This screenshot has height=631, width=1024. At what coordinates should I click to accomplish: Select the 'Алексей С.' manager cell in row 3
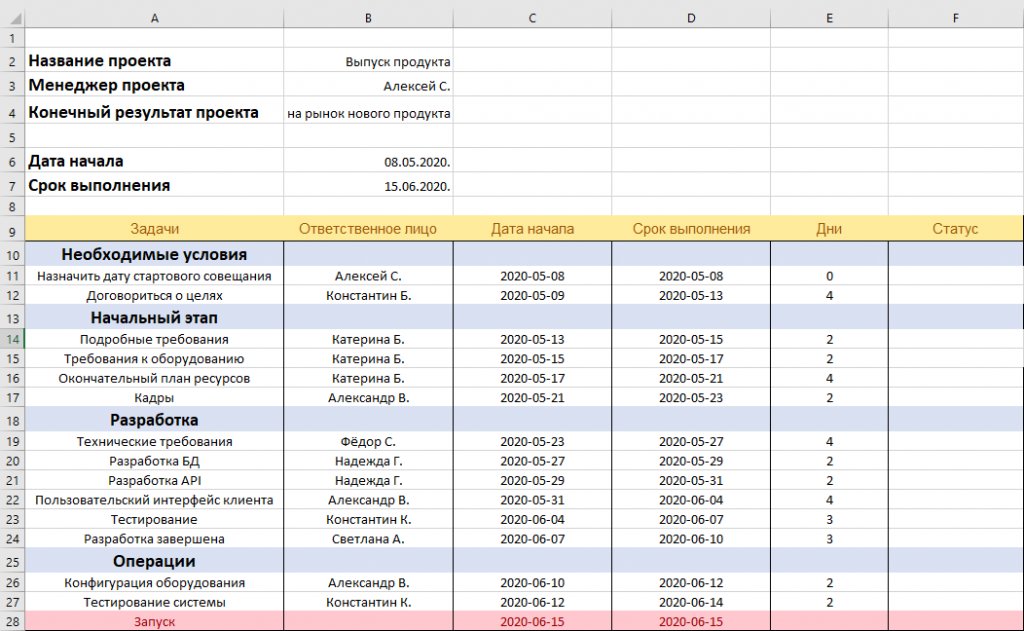[x=368, y=86]
